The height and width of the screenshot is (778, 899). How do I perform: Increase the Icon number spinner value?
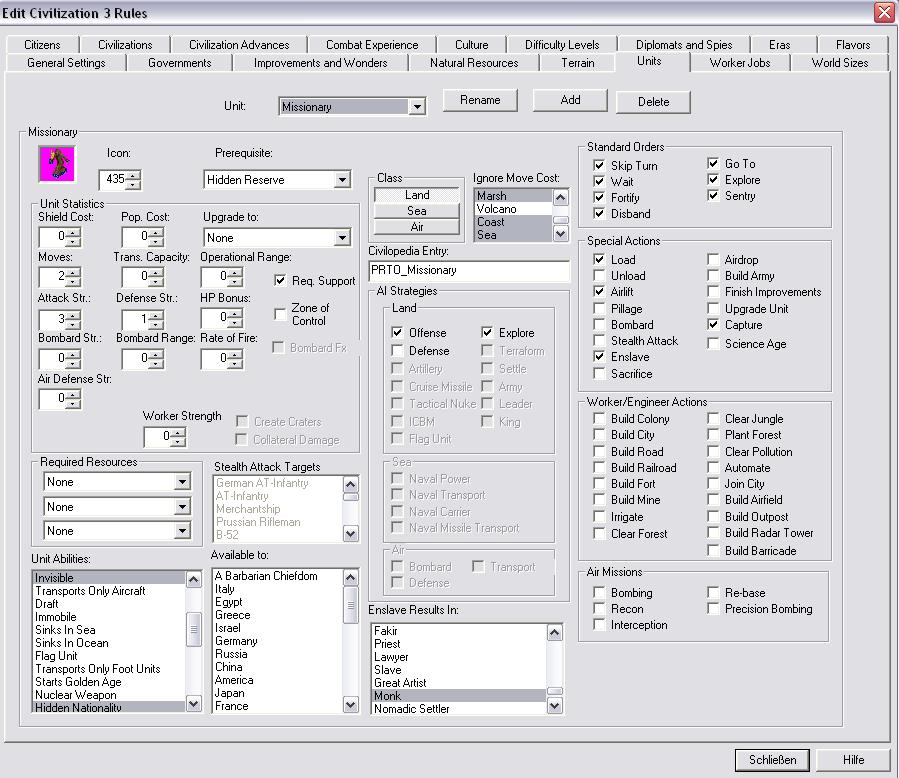point(134,175)
